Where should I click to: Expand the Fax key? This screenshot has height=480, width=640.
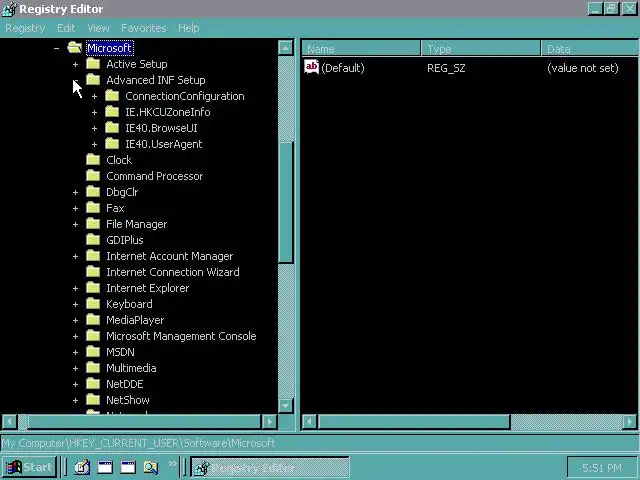pos(76,208)
